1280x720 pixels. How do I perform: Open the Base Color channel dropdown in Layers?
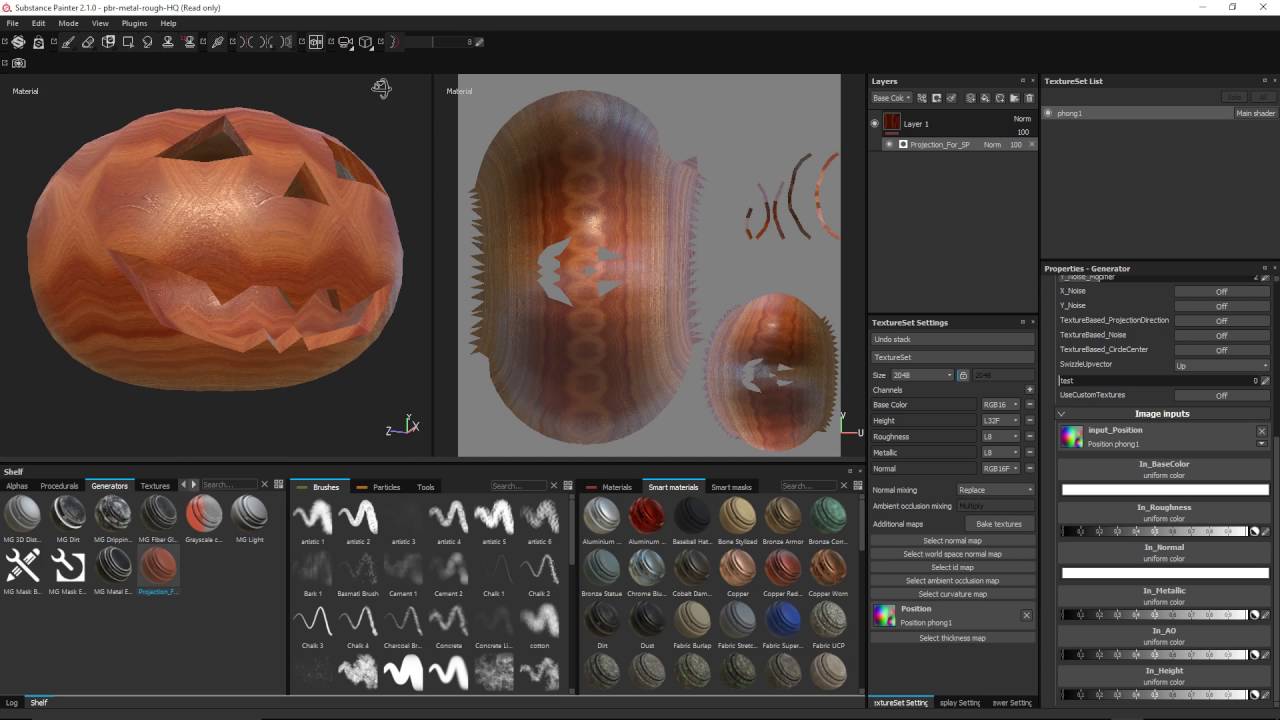(x=891, y=98)
